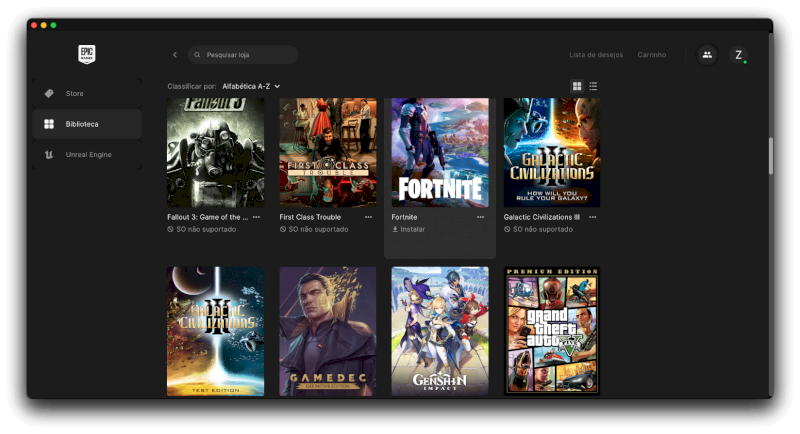Open Grand Theft Auto V cover thumbnail
This screenshot has width=800, height=434.
pos(552,331)
